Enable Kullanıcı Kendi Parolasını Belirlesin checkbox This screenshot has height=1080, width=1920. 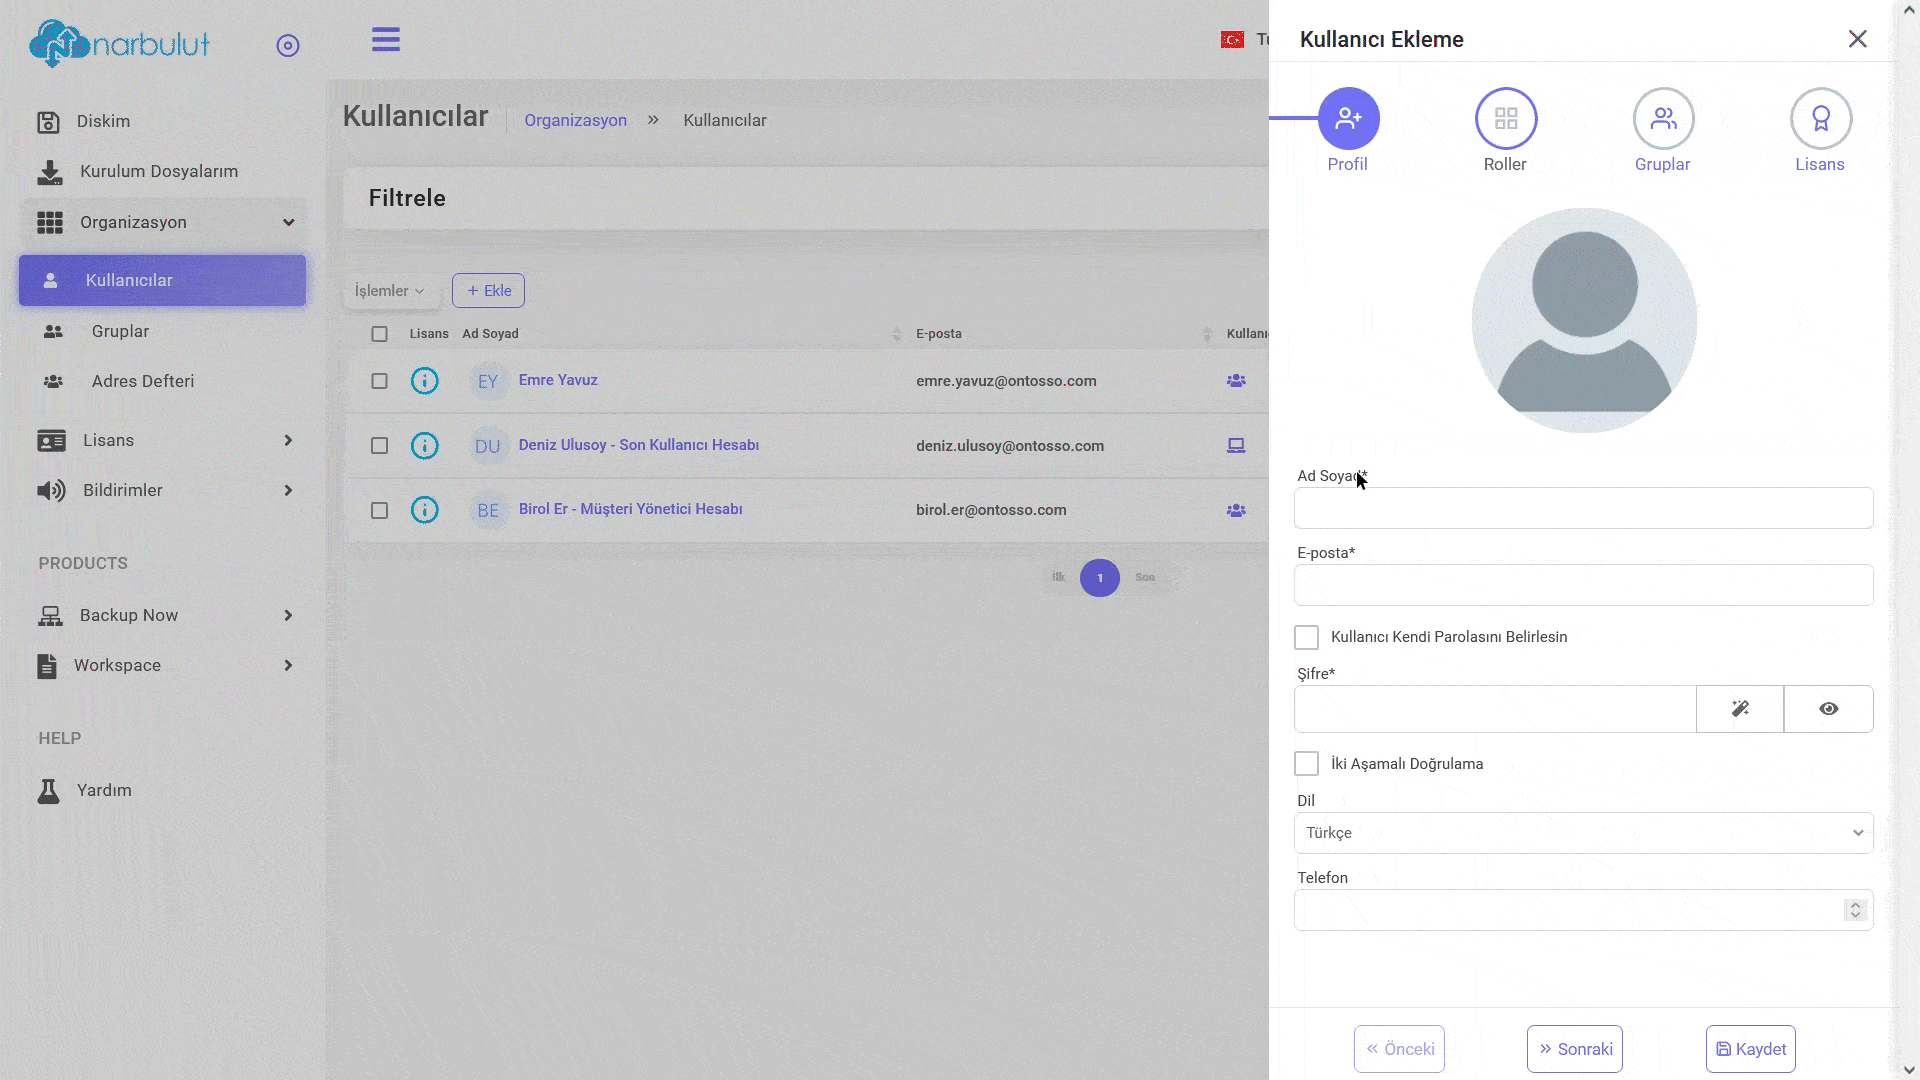[1306, 638]
